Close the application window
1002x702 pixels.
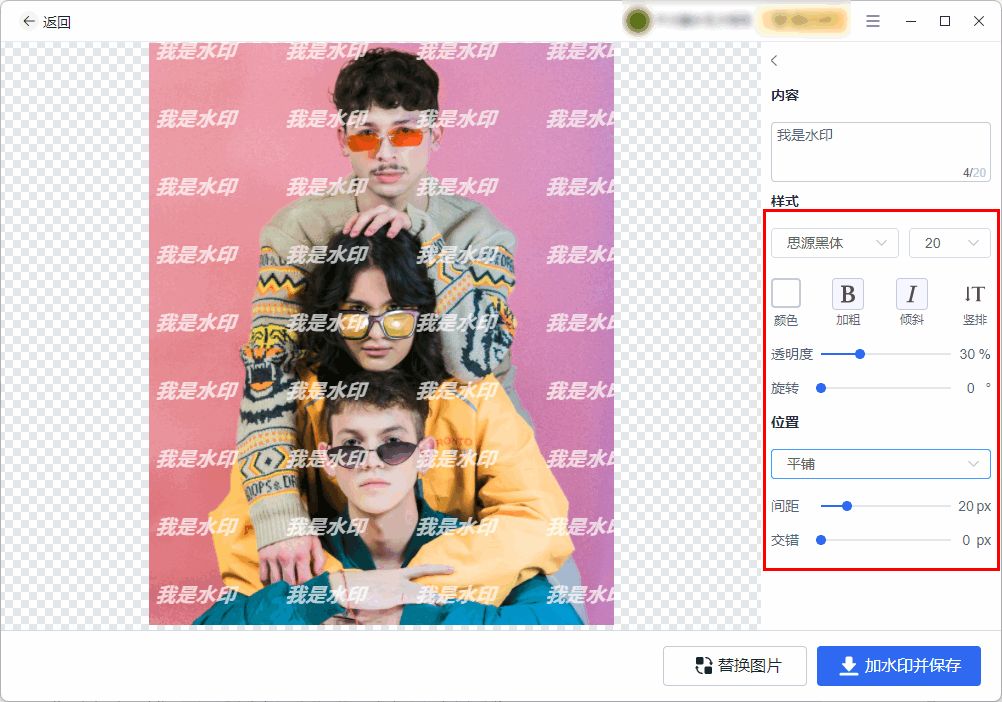click(x=978, y=21)
